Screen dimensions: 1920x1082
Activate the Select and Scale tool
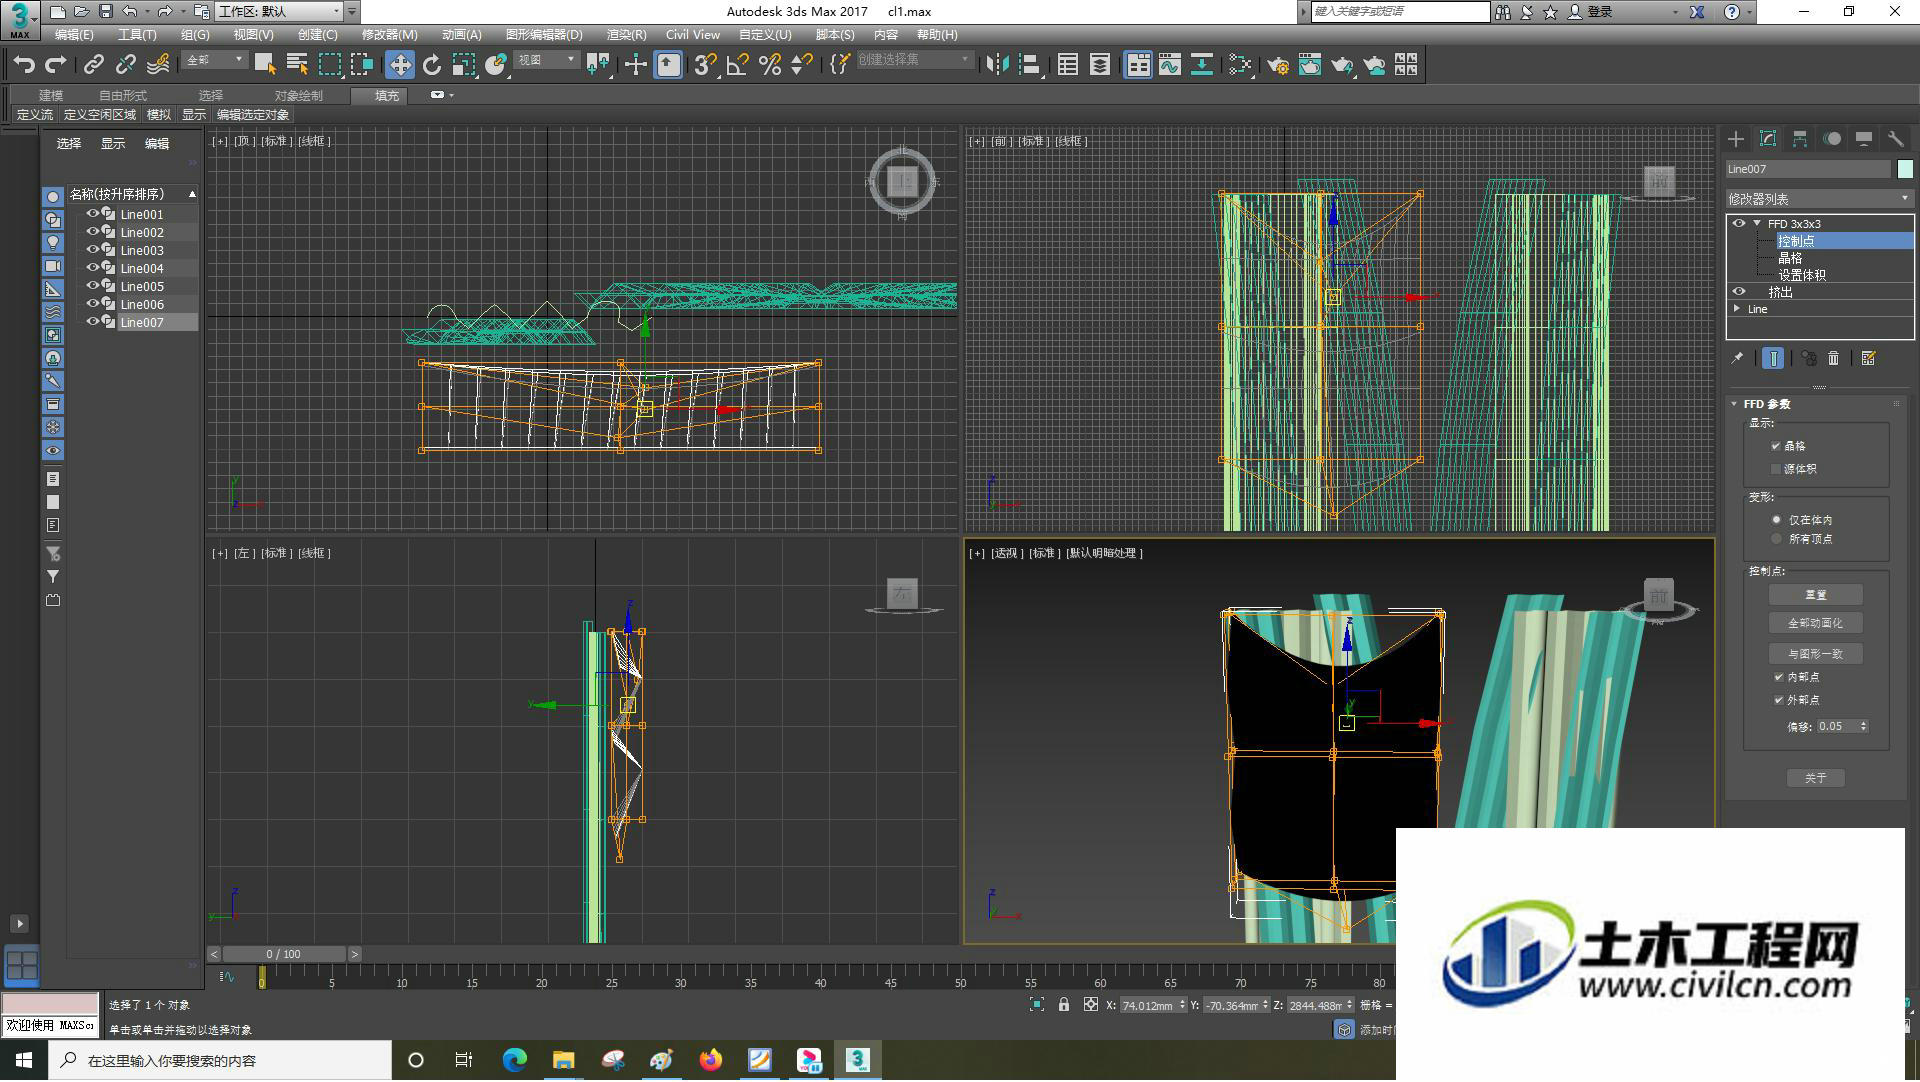(464, 65)
